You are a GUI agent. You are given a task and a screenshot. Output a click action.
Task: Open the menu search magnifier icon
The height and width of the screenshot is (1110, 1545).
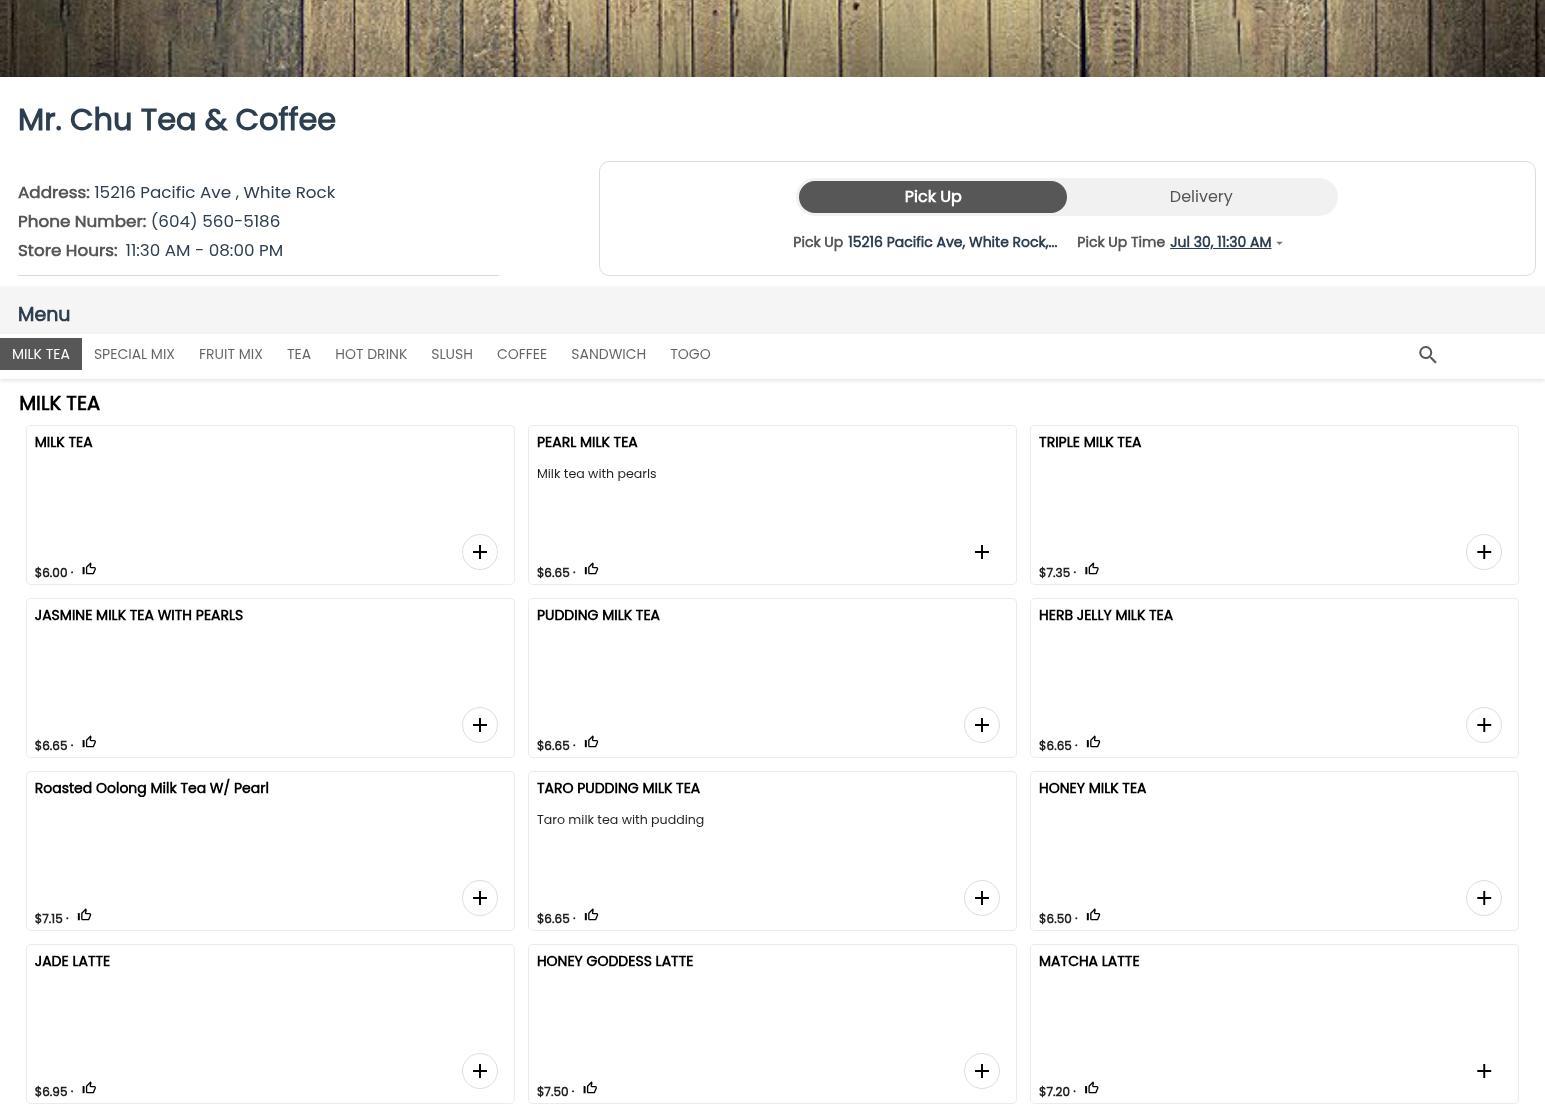(x=1427, y=355)
